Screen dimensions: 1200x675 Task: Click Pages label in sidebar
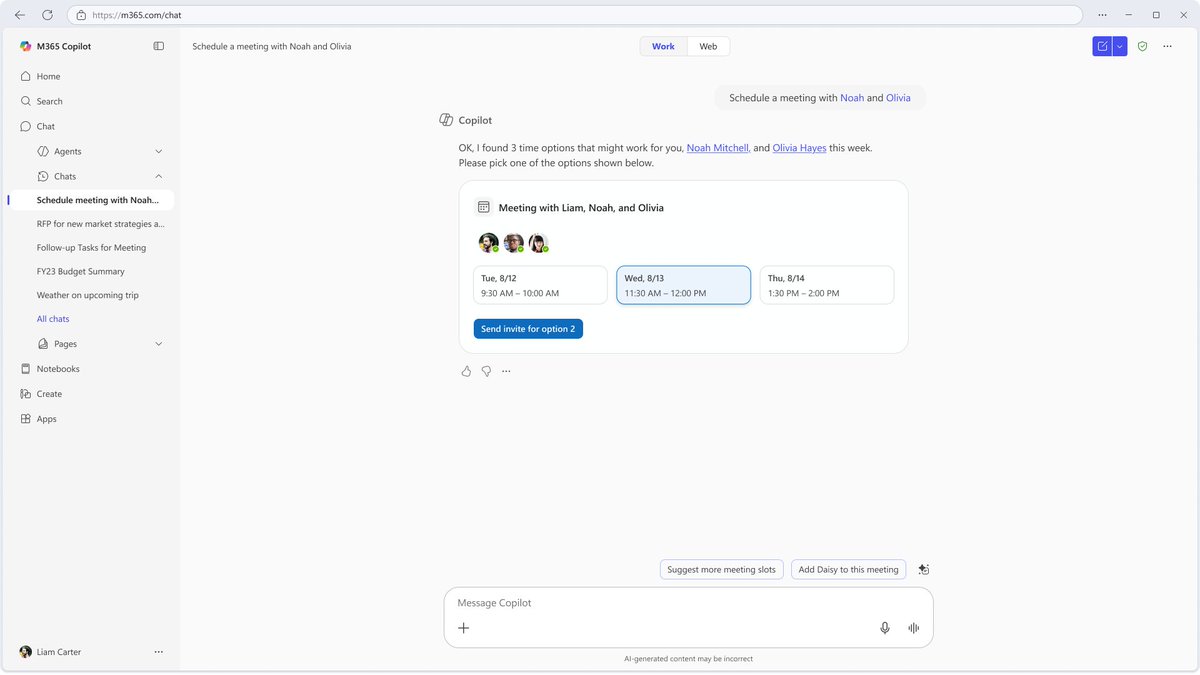click(x=65, y=344)
